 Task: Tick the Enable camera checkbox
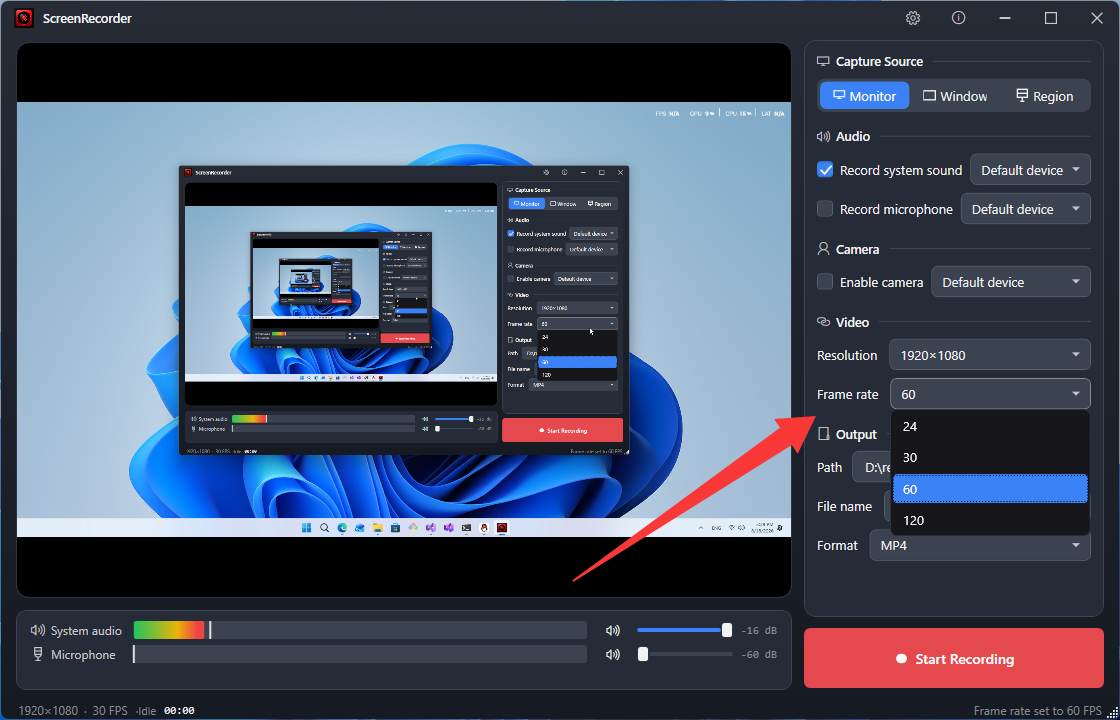coord(825,281)
